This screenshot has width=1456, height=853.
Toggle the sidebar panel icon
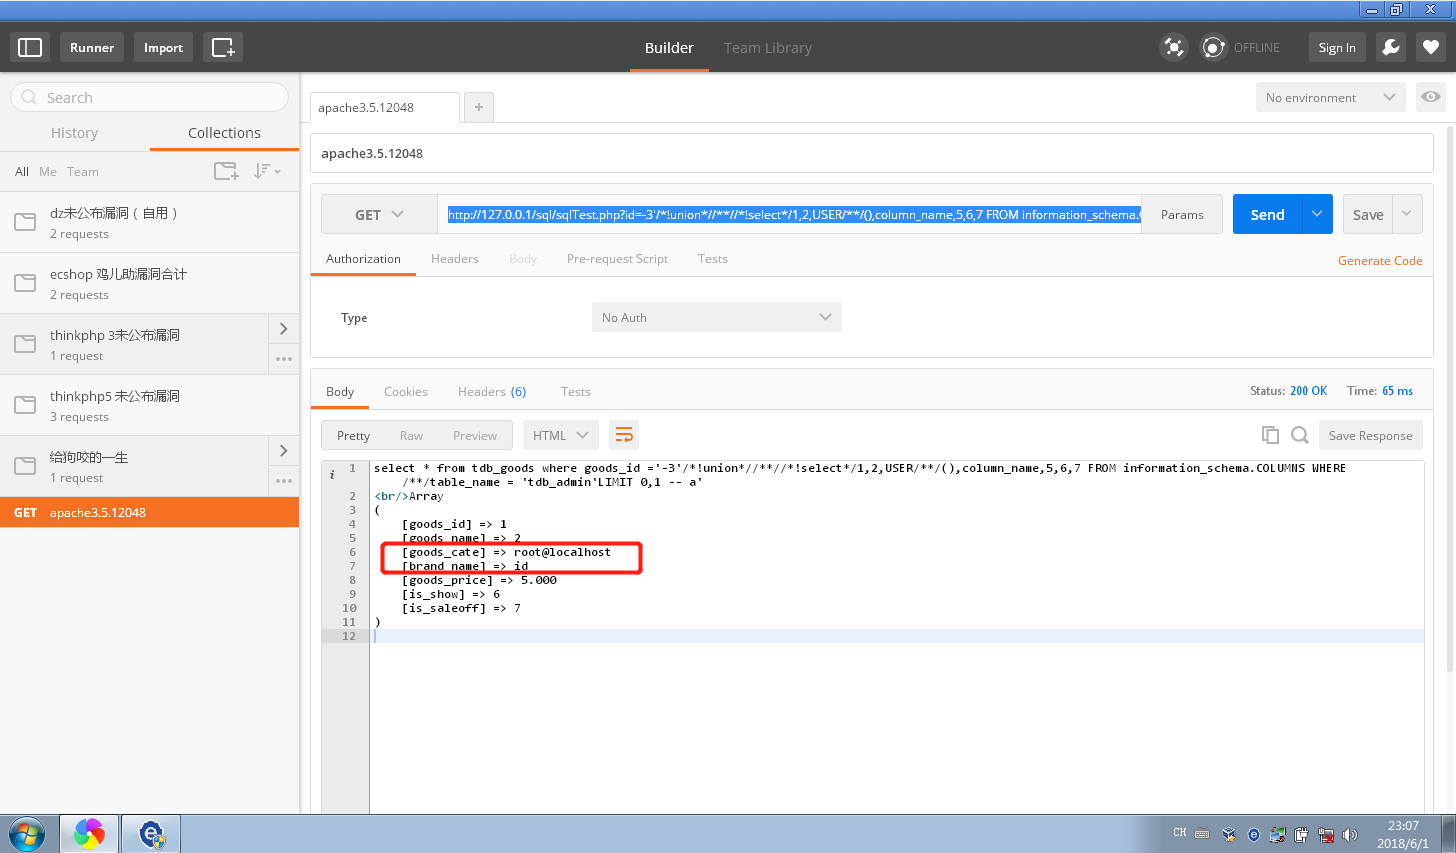pyautogui.click(x=30, y=47)
